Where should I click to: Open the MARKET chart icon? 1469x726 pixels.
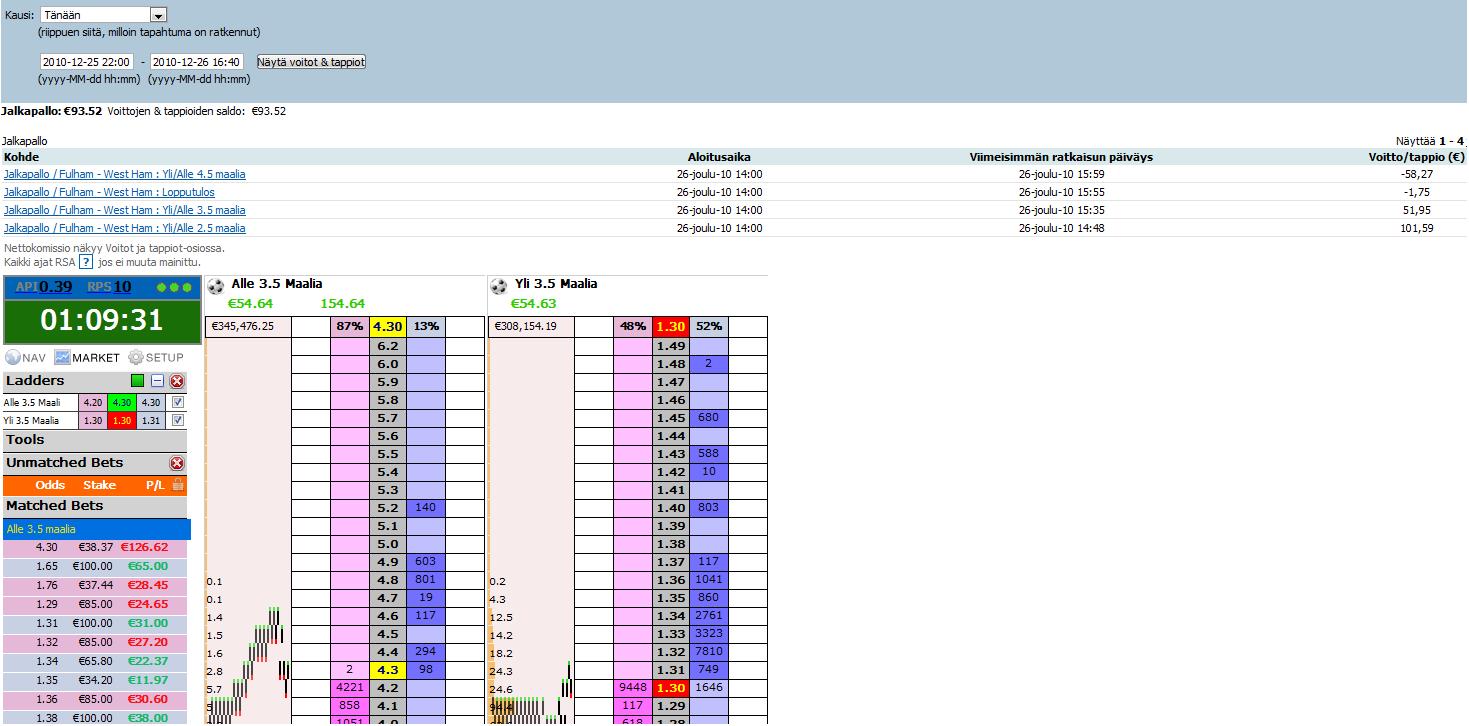(63, 358)
